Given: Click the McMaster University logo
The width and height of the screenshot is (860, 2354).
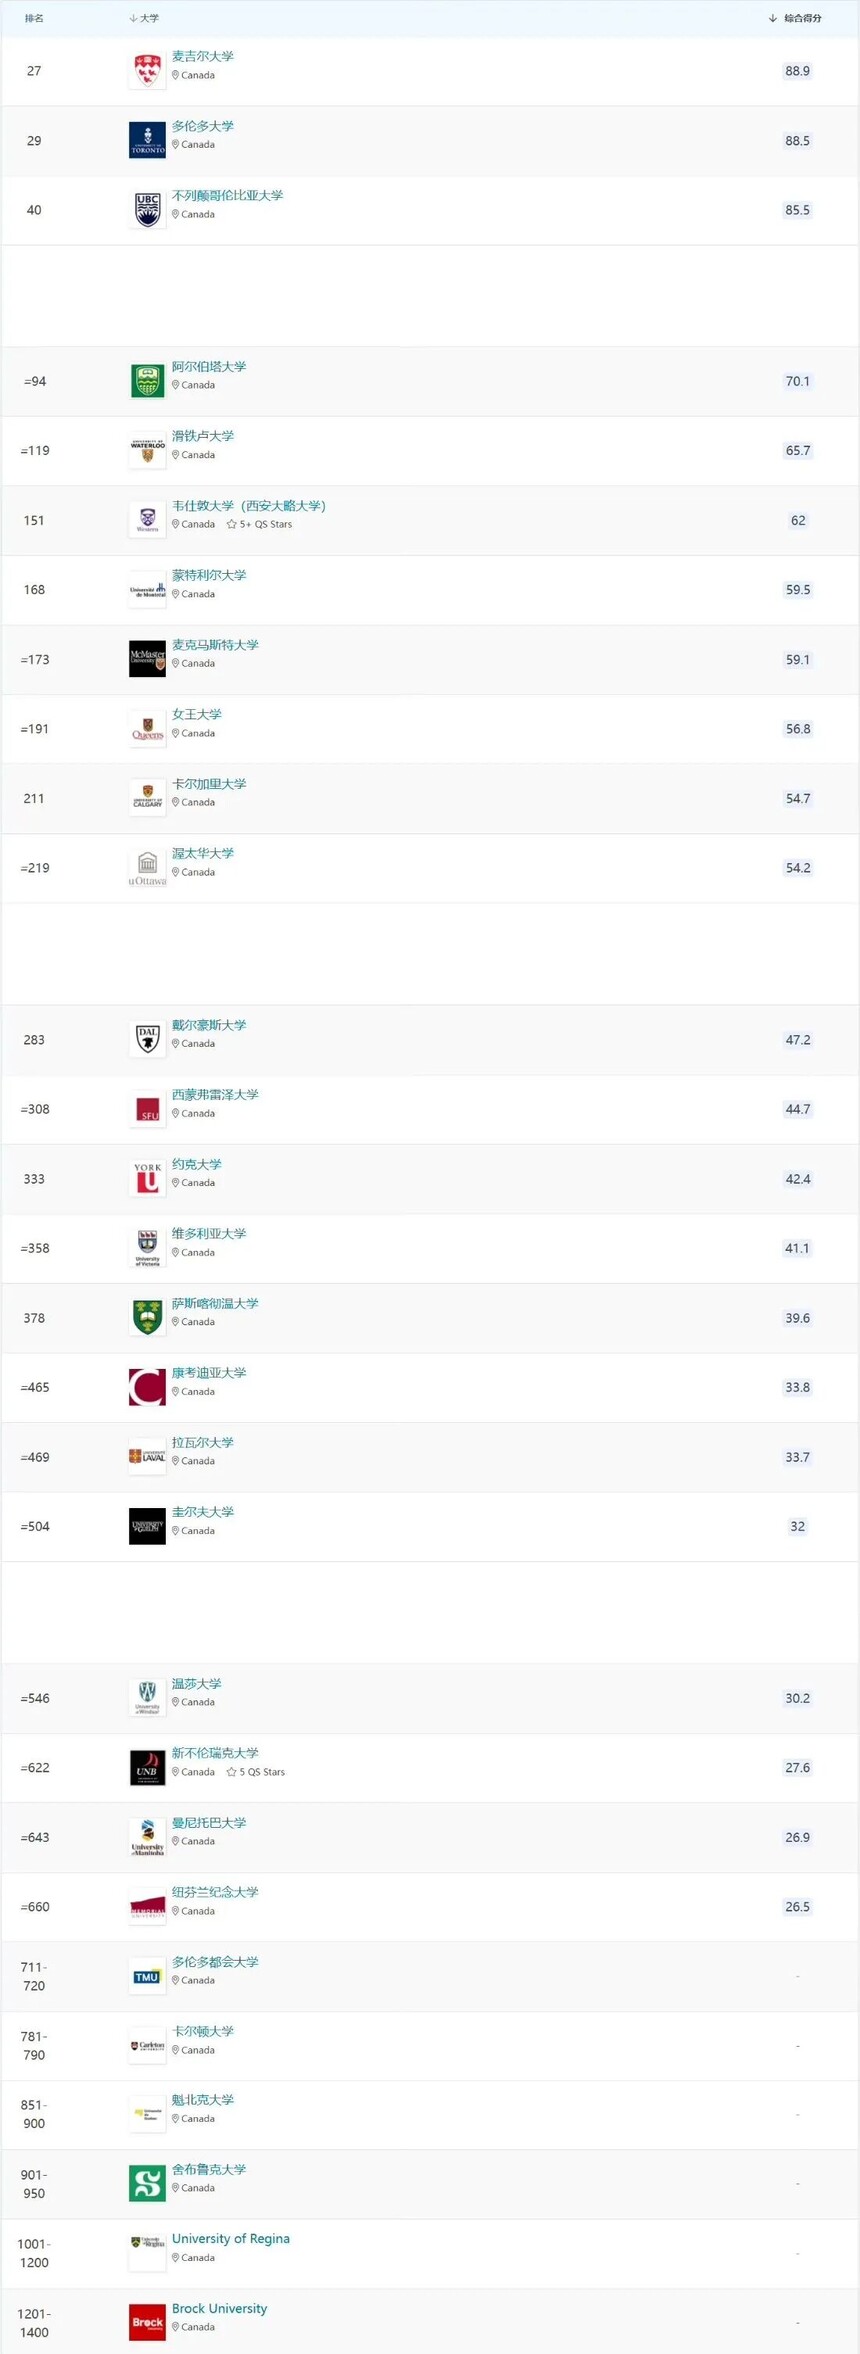Looking at the screenshot, I should [x=147, y=660].
